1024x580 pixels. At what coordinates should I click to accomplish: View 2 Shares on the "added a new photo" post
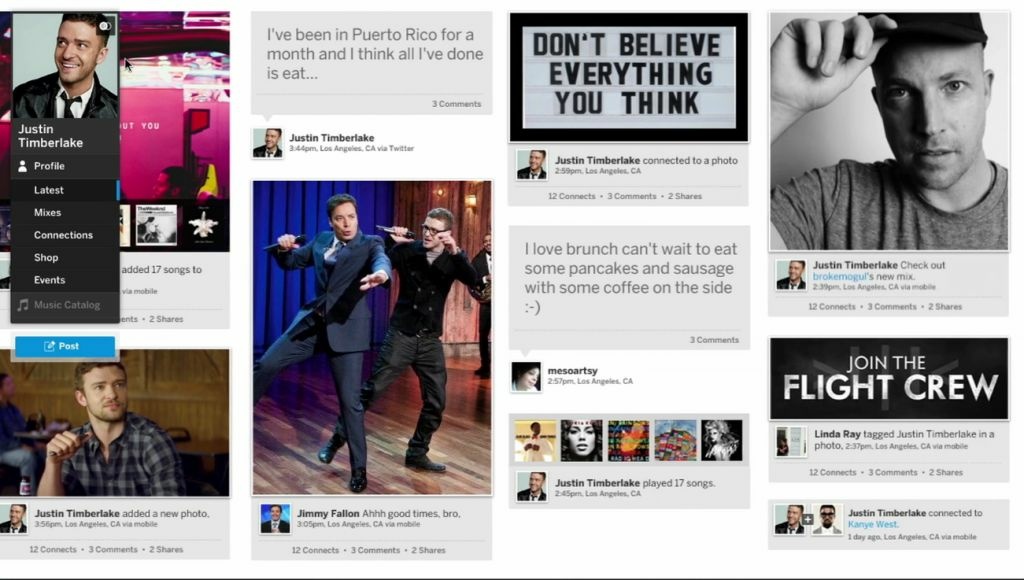167,550
